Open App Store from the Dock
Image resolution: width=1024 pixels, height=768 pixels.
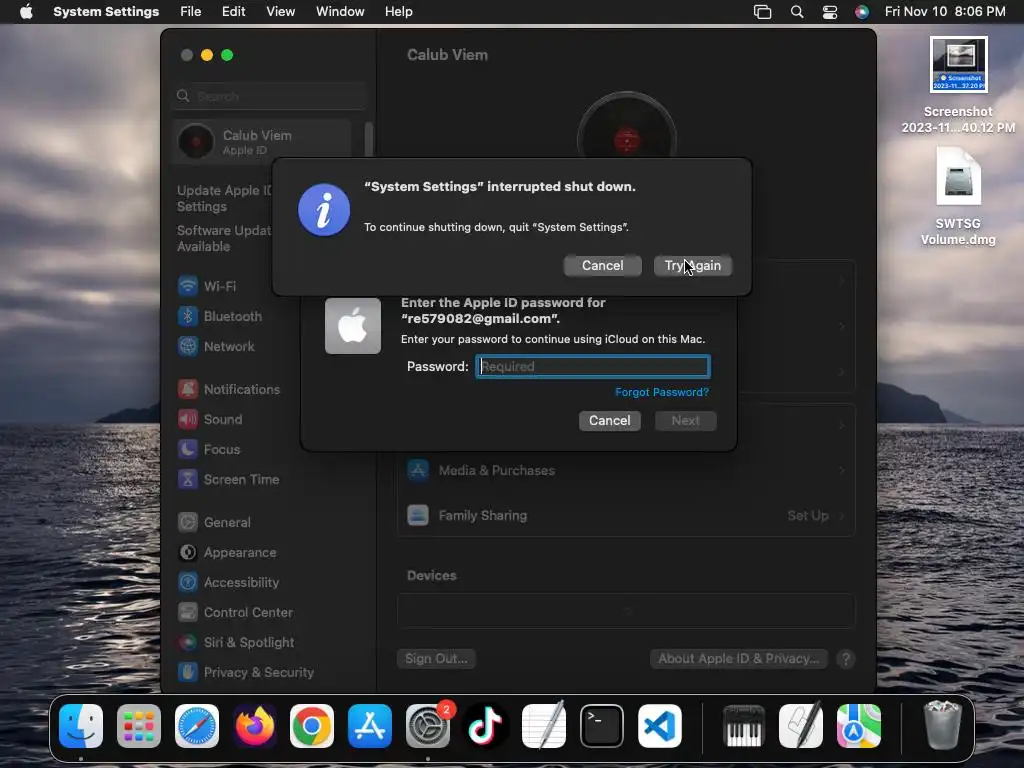point(370,726)
